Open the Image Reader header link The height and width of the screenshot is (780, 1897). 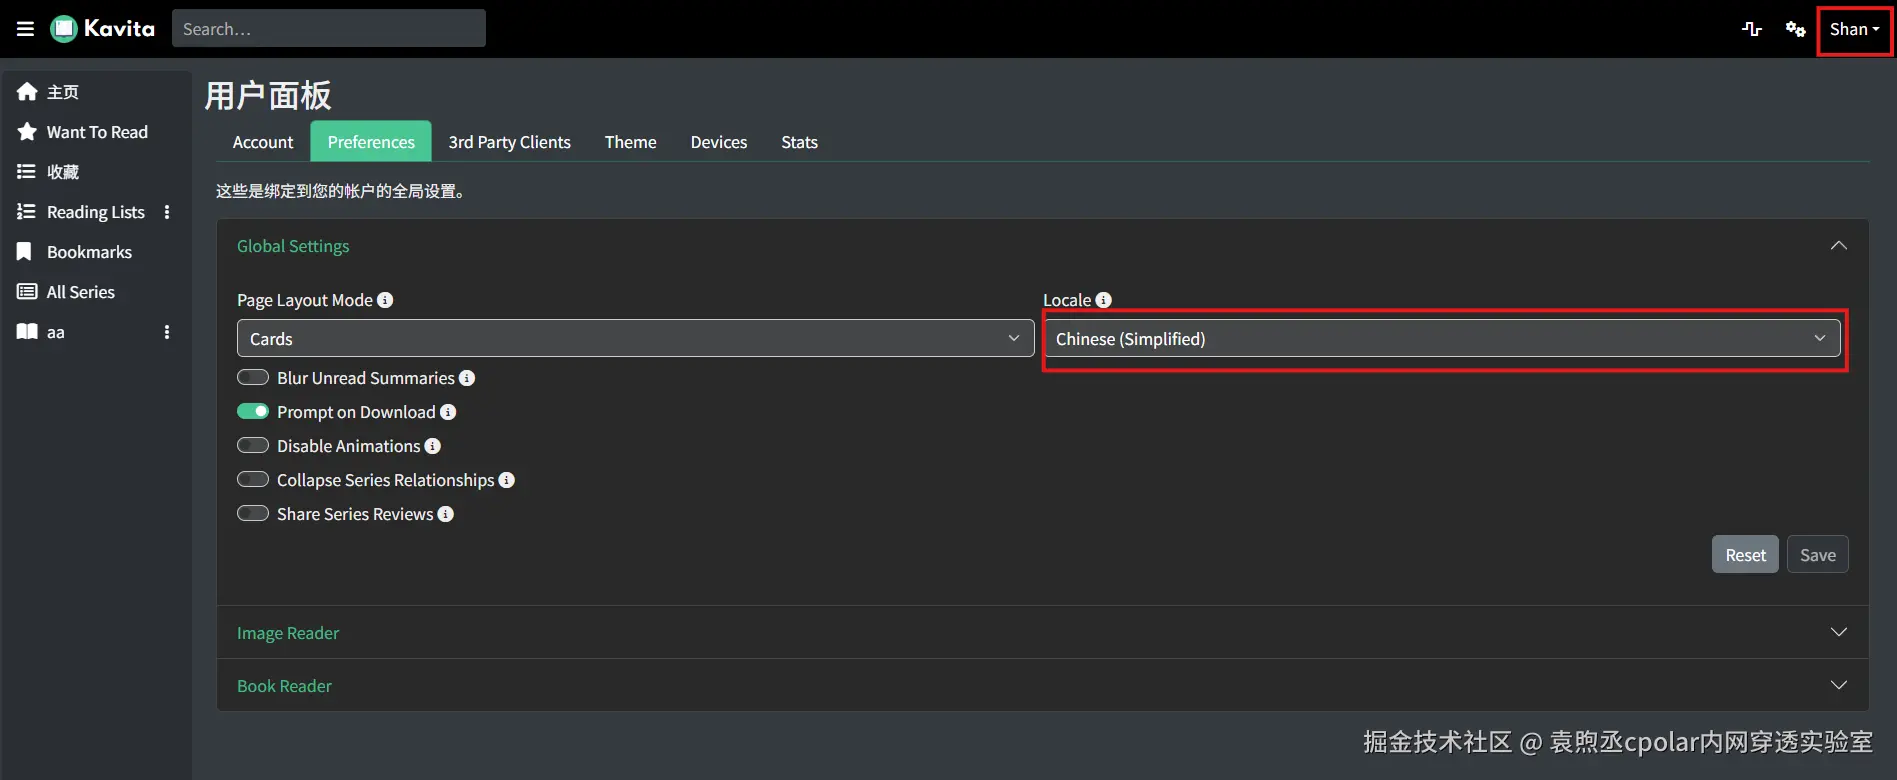(288, 633)
